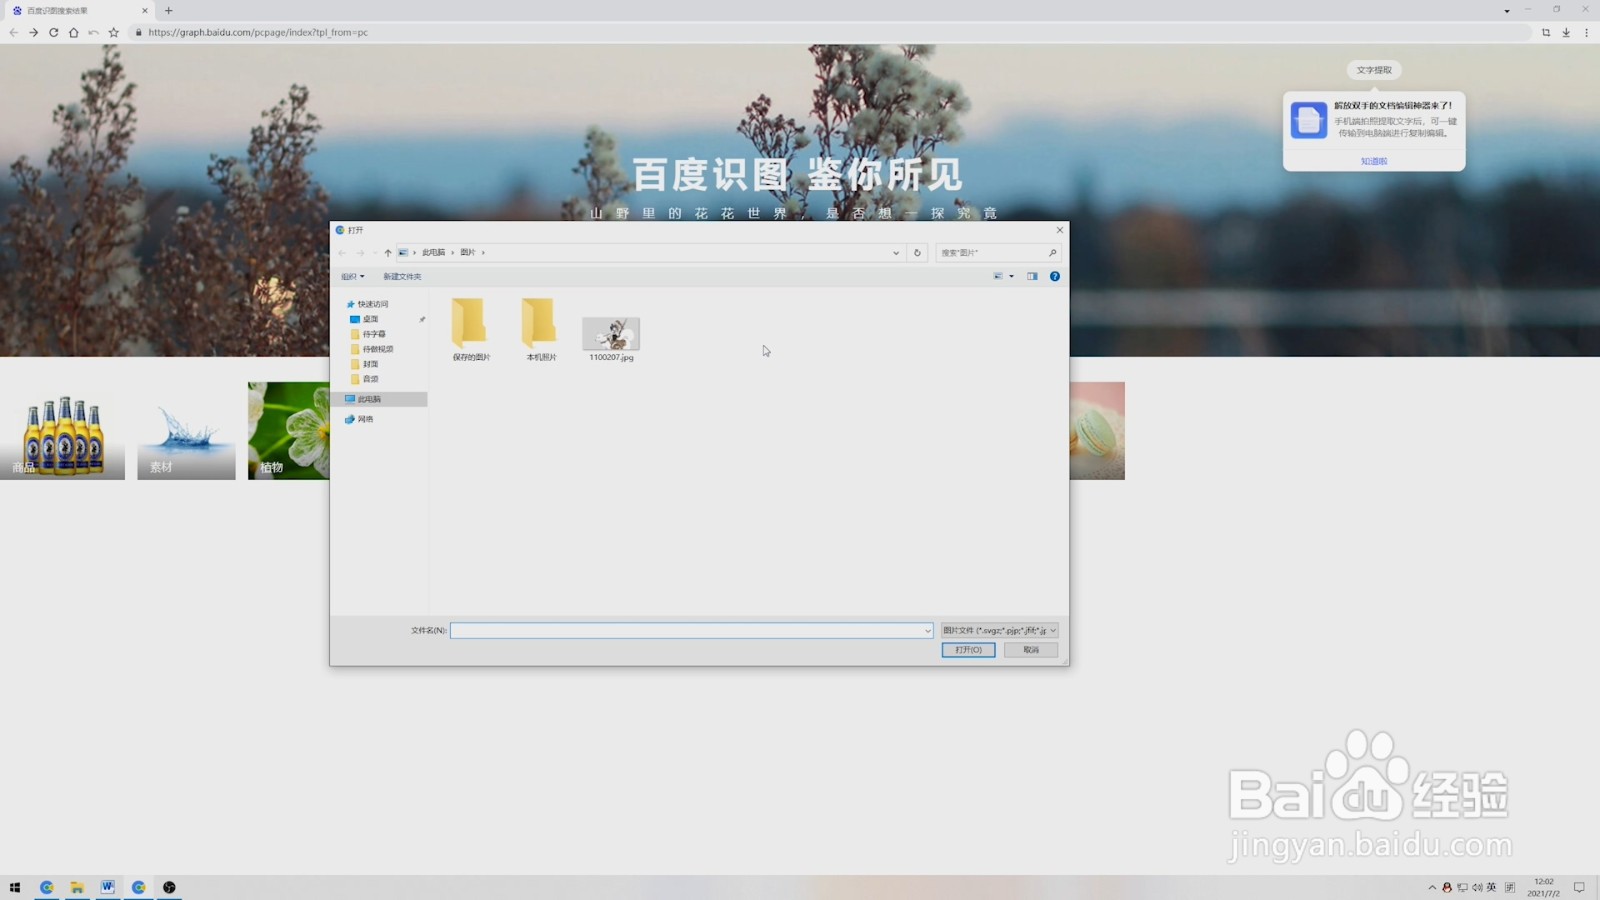
Task: Click the browser undo close icon
Action: tap(93, 32)
